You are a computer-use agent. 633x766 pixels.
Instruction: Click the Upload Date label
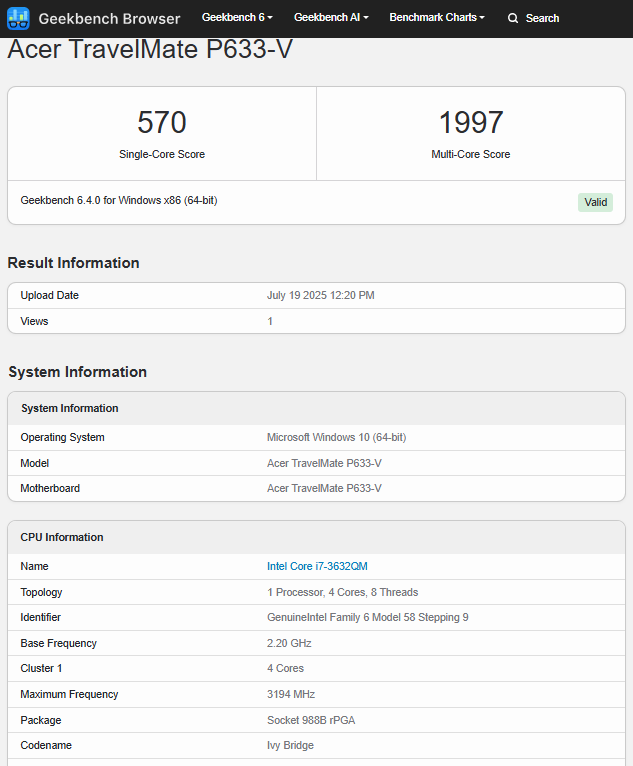[49, 296]
